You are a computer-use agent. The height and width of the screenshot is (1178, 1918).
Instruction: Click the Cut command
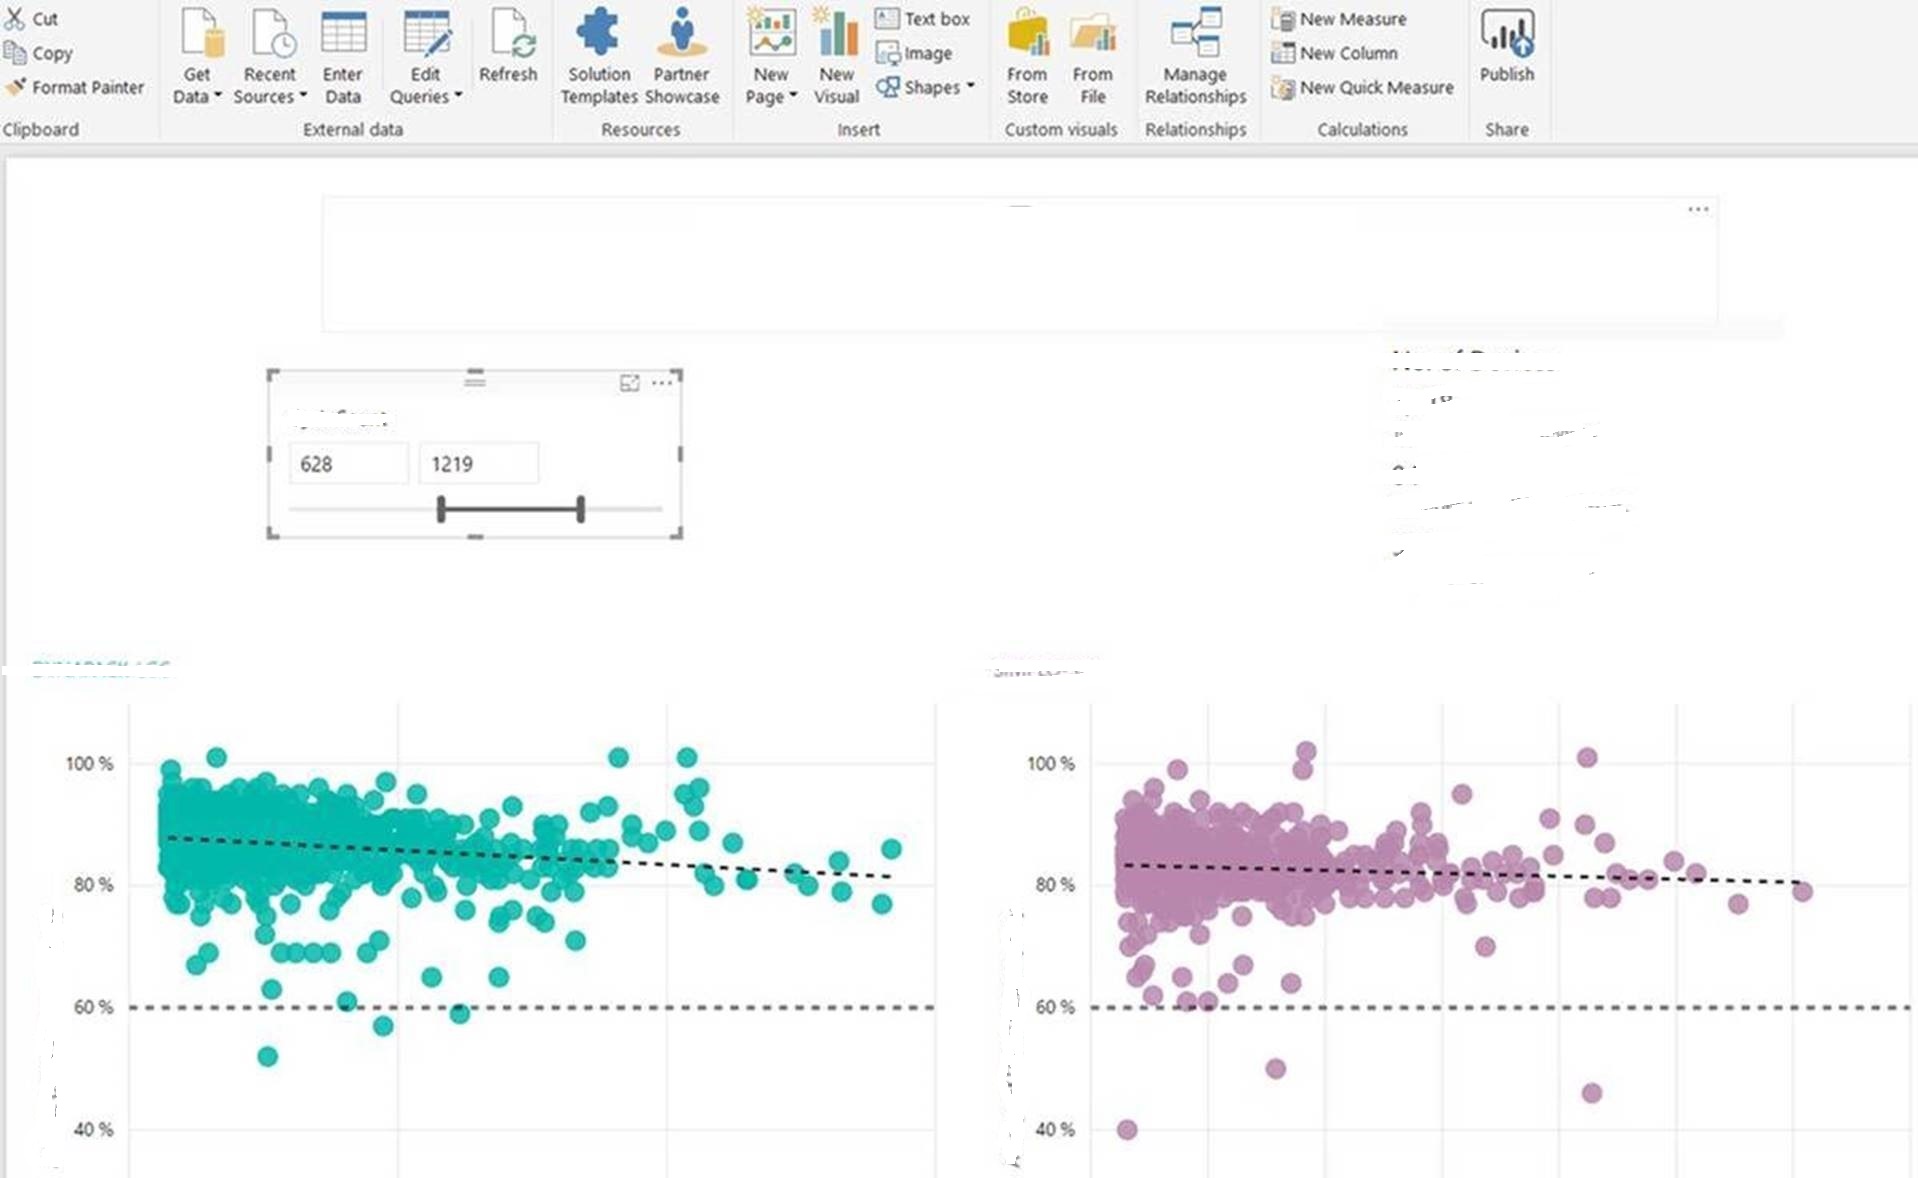coord(32,18)
